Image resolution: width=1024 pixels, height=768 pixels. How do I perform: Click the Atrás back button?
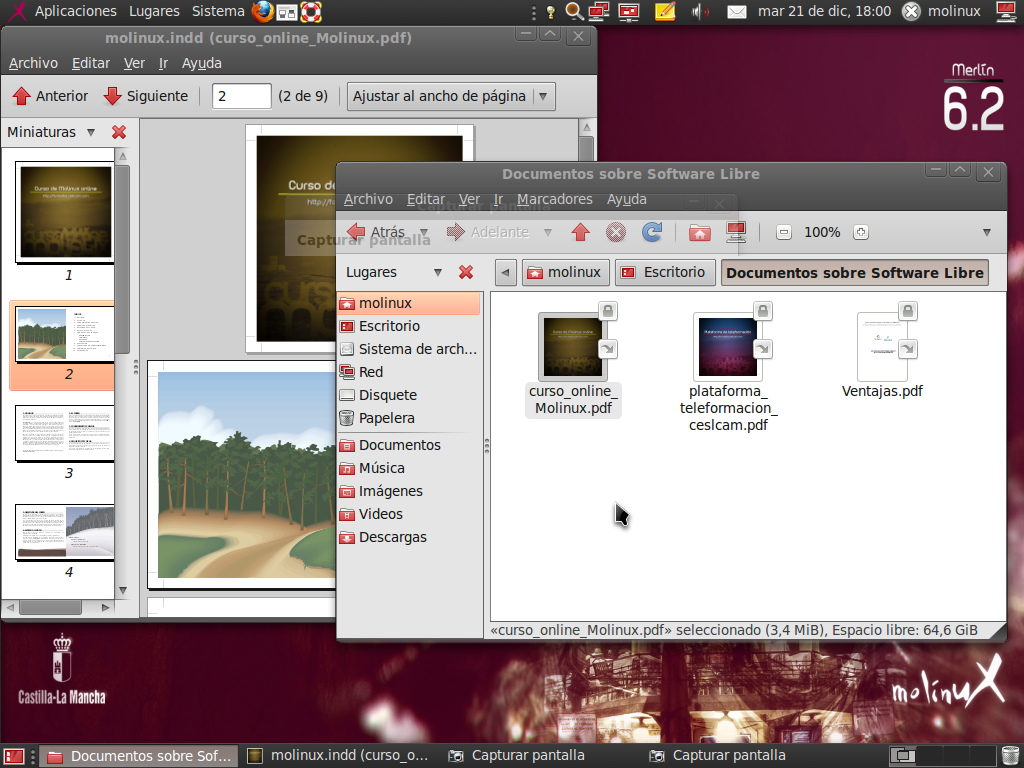[x=376, y=232]
